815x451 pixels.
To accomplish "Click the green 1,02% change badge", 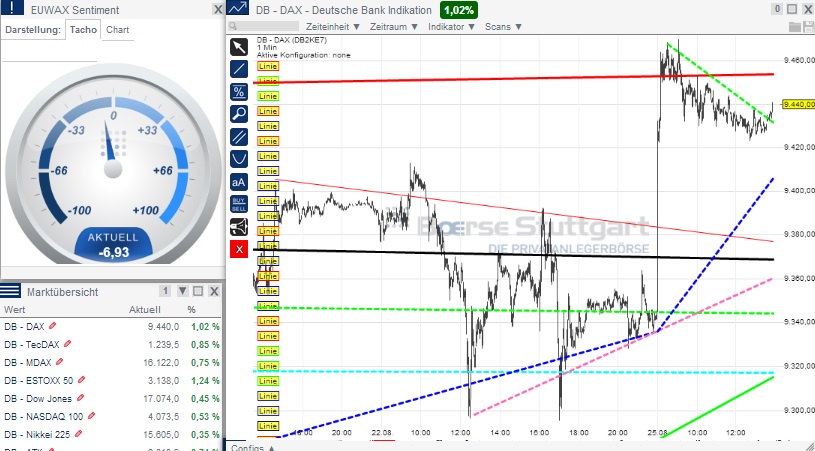I will click(459, 10).
